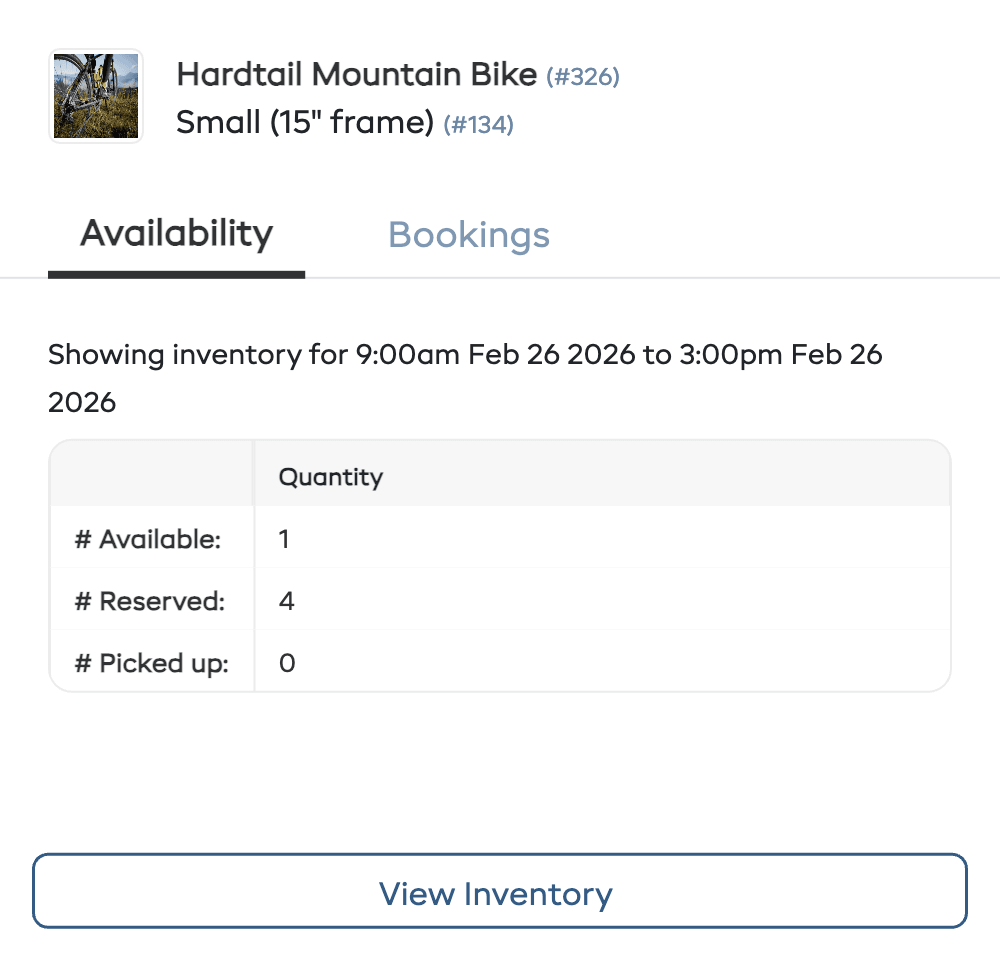Viewport: 1000px width, 970px height.
Task: Click the reserved quantity value 4
Action: tap(284, 601)
